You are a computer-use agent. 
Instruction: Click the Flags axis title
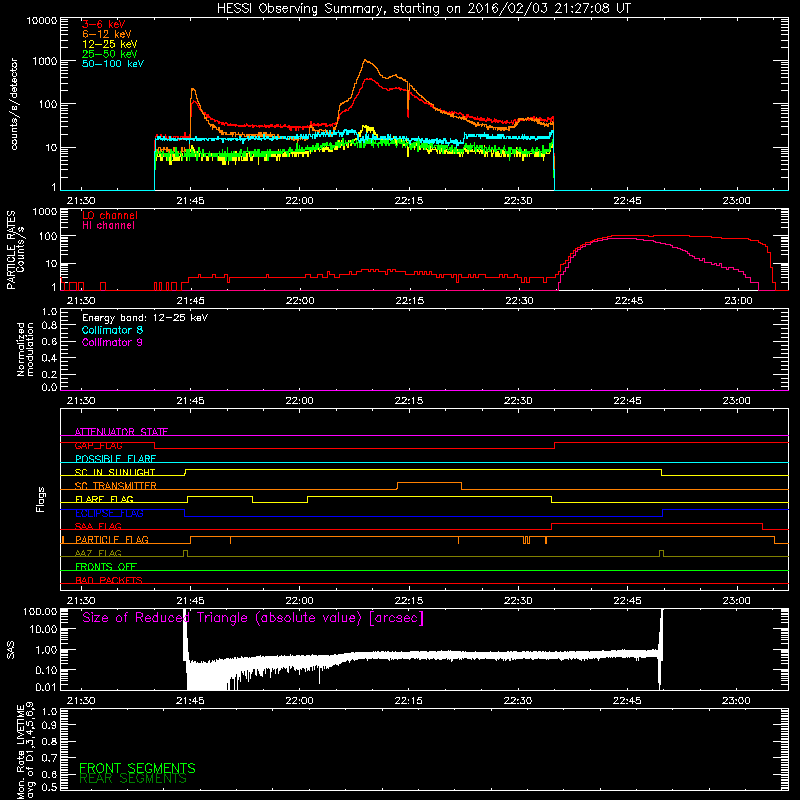click(41, 499)
